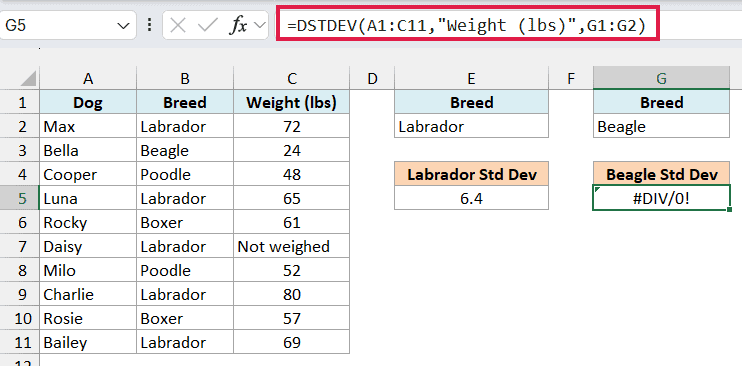Viewport: 742px width, 366px height.
Task: Click the Dog header cell
Action: point(88,102)
